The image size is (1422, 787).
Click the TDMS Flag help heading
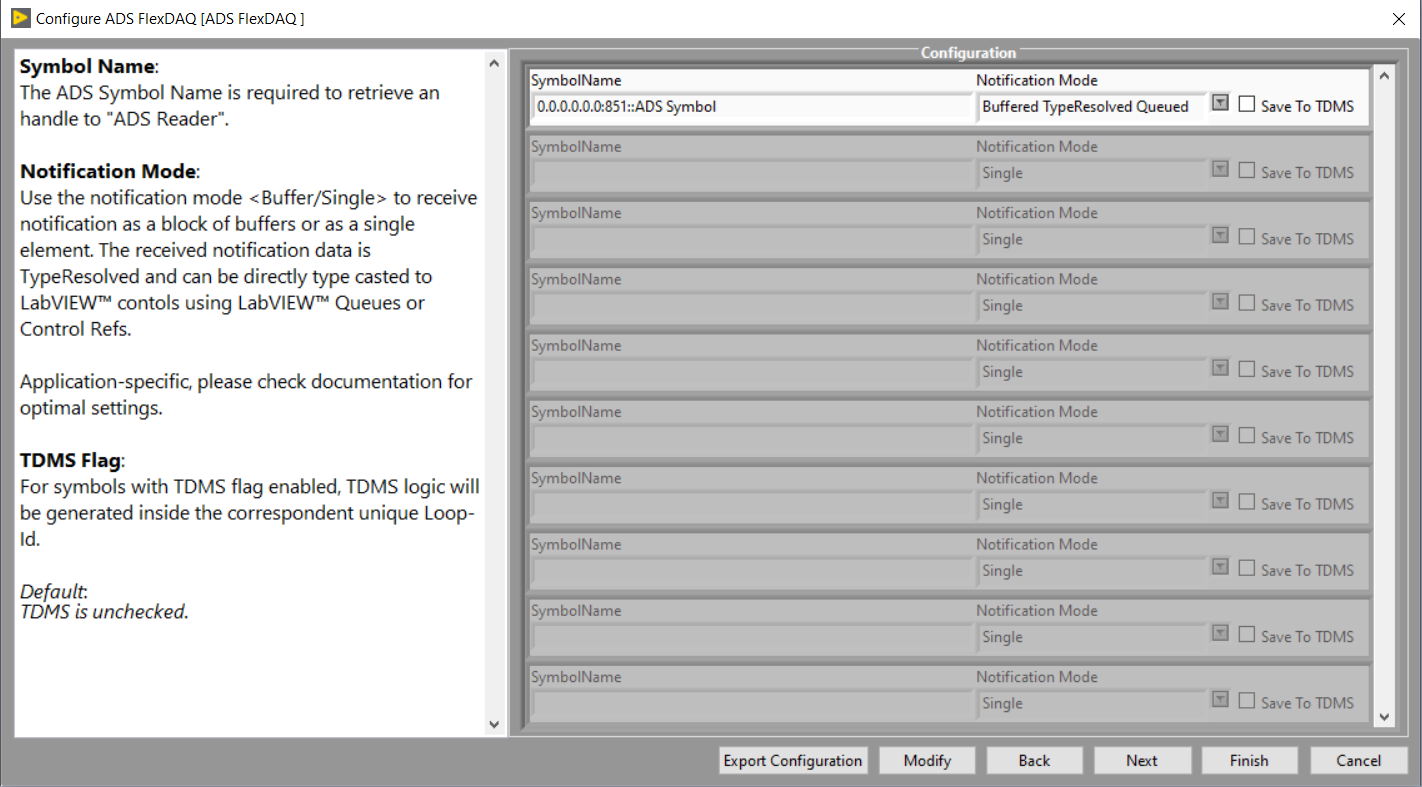coord(70,460)
